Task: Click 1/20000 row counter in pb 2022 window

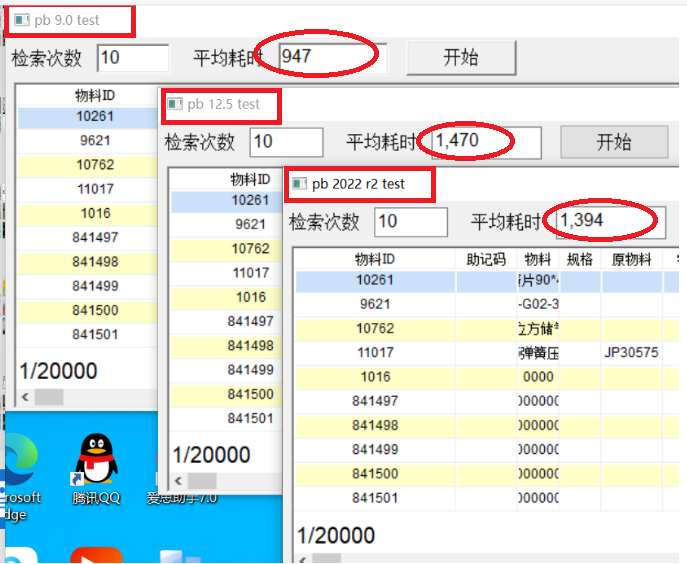Action: [336, 536]
